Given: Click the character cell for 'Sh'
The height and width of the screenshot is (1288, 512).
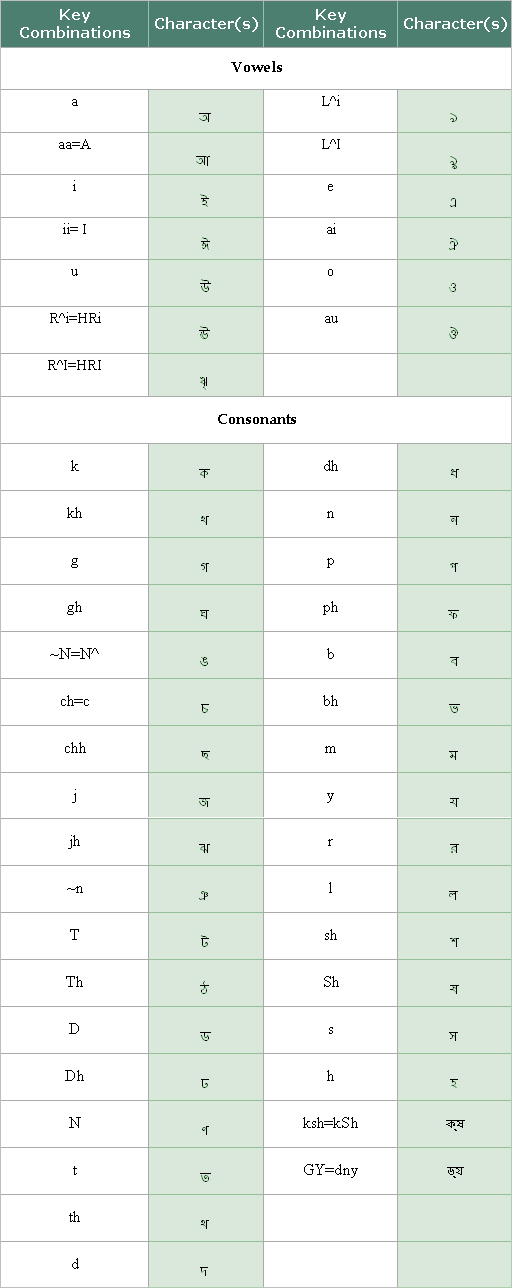Looking at the screenshot, I should tap(455, 983).
